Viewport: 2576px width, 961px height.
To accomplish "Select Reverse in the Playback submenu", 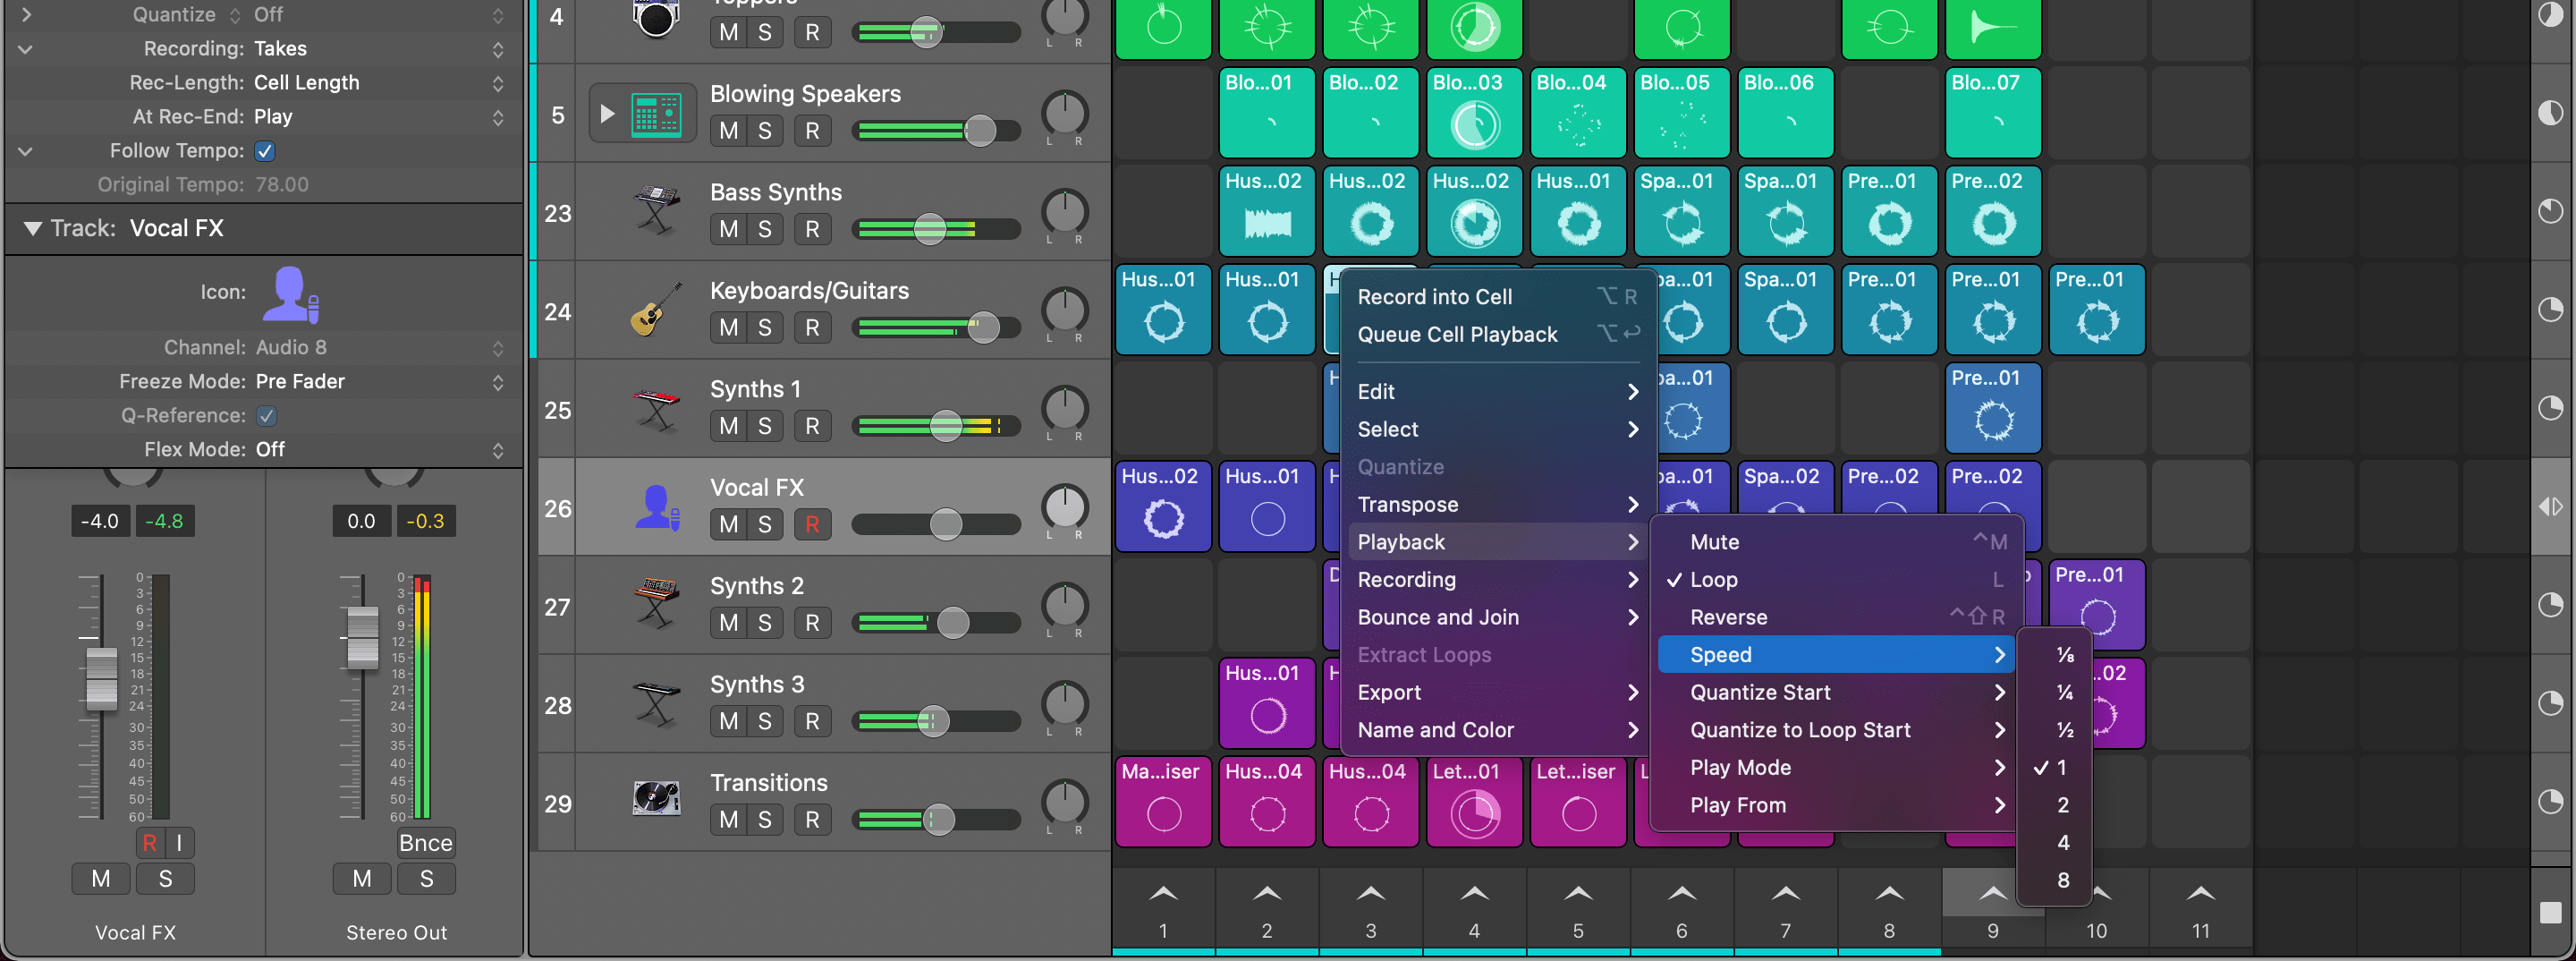I will coord(1729,617).
